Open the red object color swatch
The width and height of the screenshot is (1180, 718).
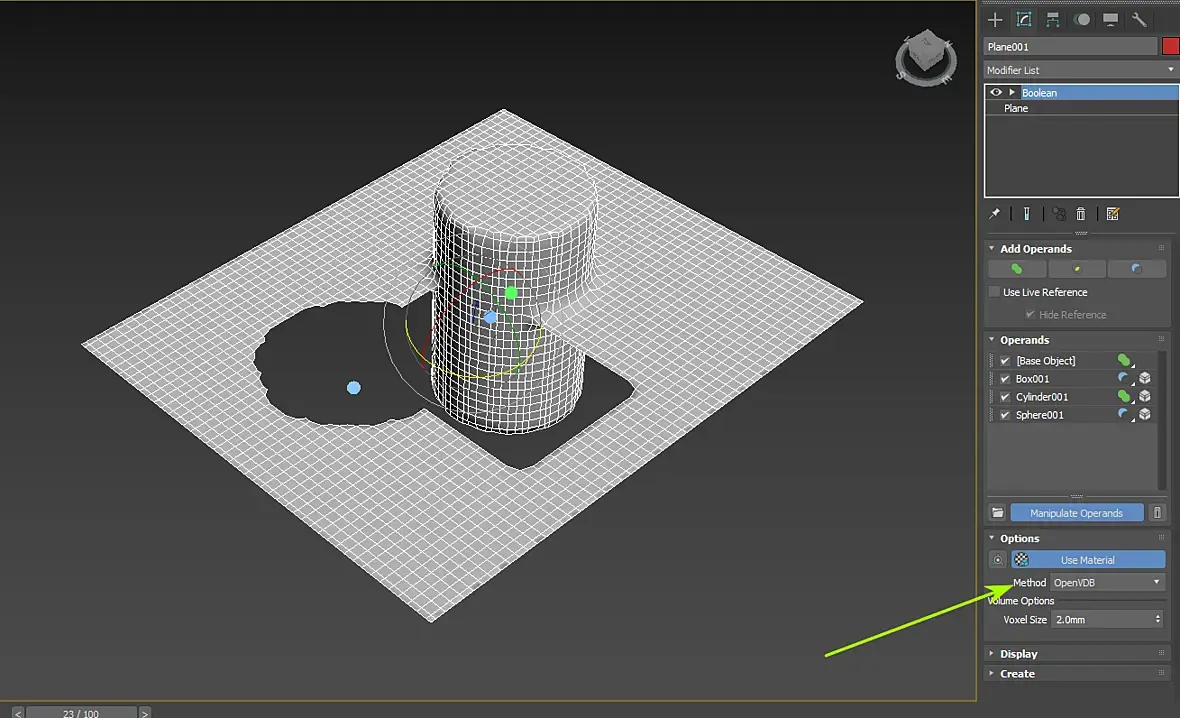[x=1170, y=47]
